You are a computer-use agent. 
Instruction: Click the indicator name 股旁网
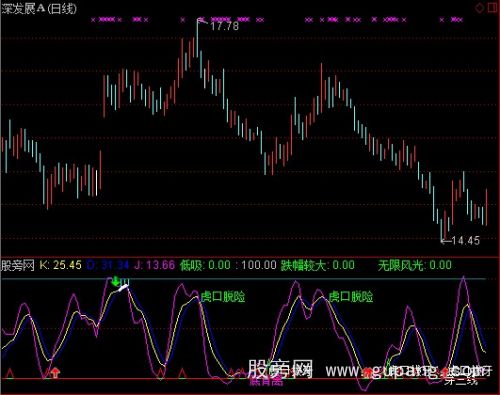pyautogui.click(x=18, y=265)
